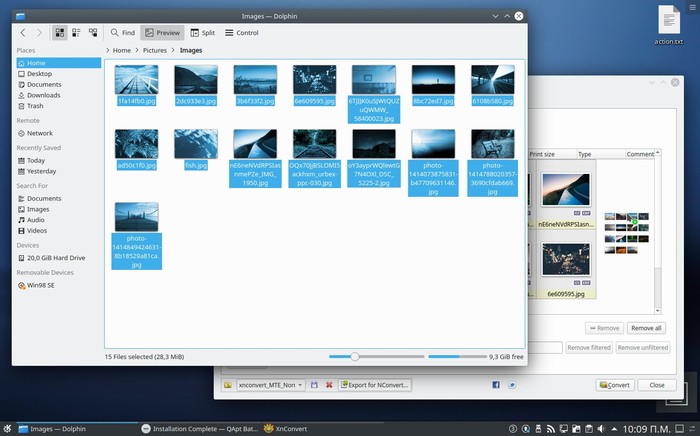Select 6e609595.jpg in Dolphin

pyautogui.click(x=314, y=80)
